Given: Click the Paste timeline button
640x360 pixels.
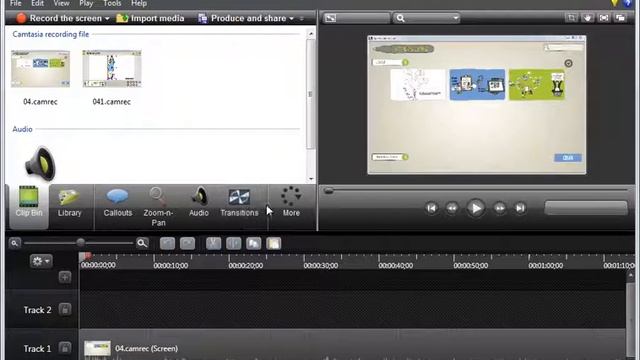Looking at the screenshot, I should pyautogui.click(x=273, y=243).
